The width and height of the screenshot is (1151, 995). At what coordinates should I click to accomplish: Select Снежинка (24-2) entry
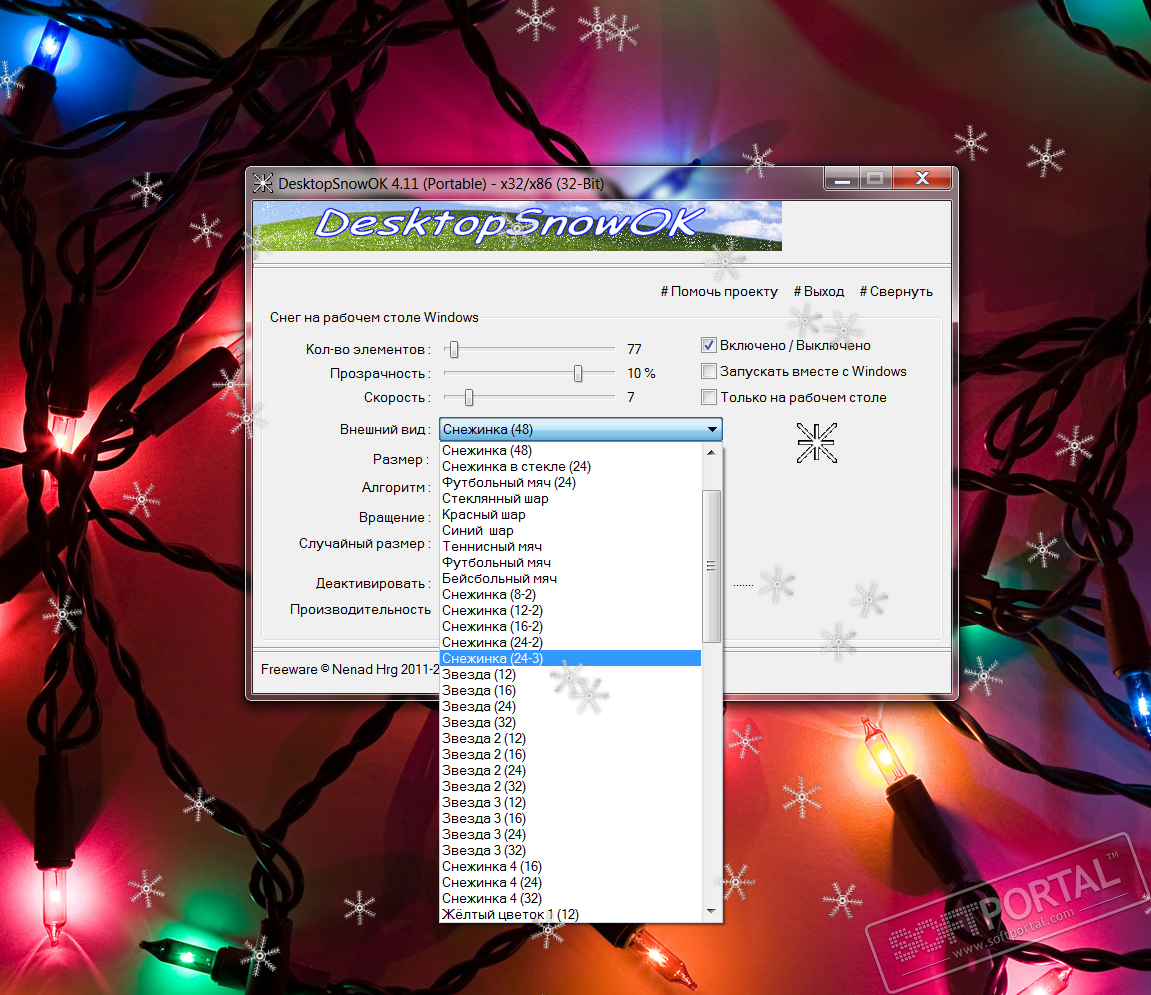[x=570, y=643]
